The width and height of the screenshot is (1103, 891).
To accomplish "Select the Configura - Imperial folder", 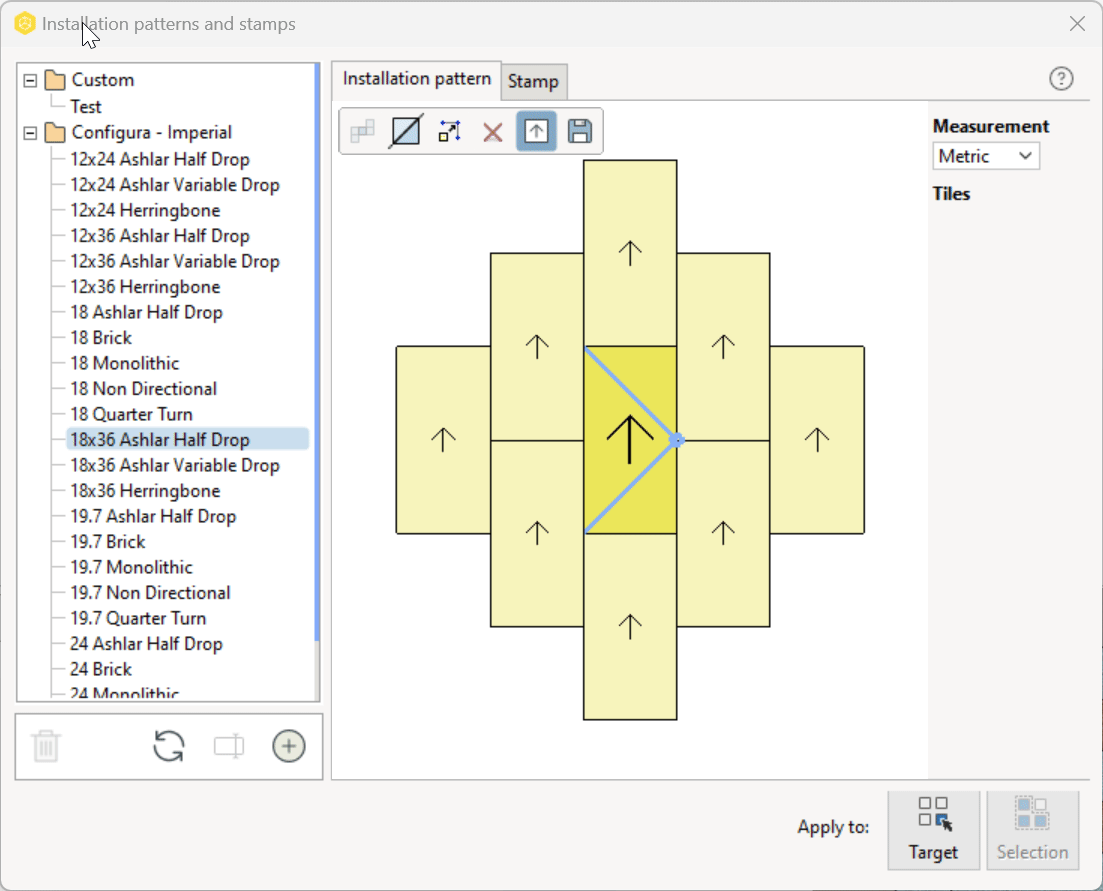I will tap(151, 132).
